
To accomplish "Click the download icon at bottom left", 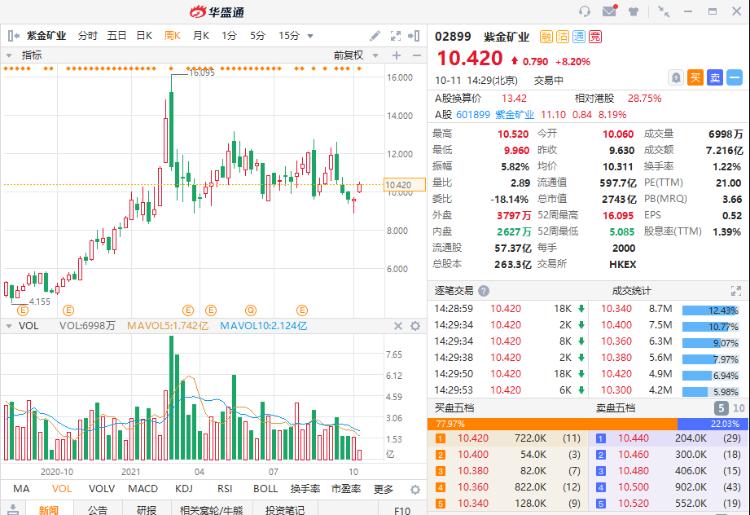I will pos(13,510).
